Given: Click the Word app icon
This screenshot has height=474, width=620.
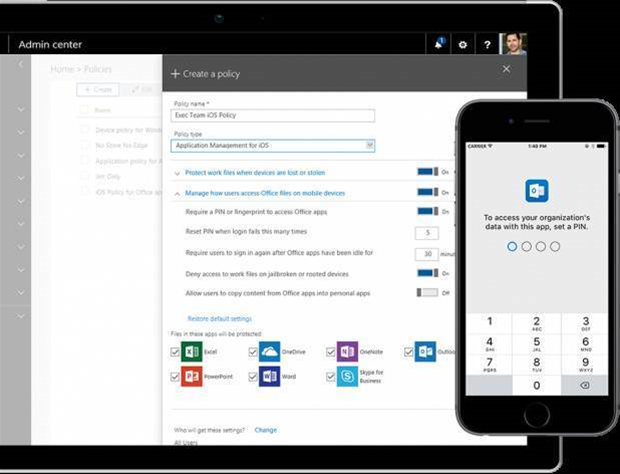Looking at the screenshot, I should [x=270, y=376].
